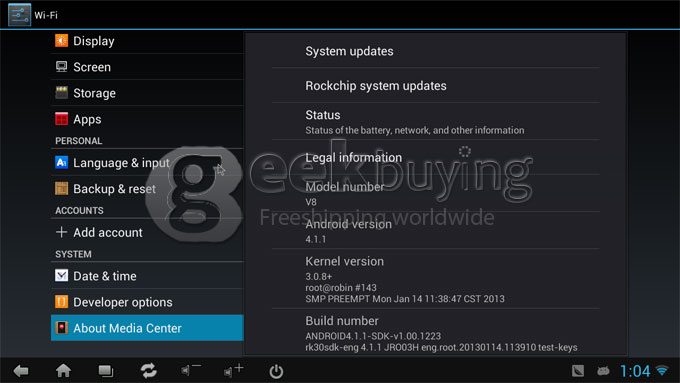
Task: Open the Apps settings
Action: 147,119
